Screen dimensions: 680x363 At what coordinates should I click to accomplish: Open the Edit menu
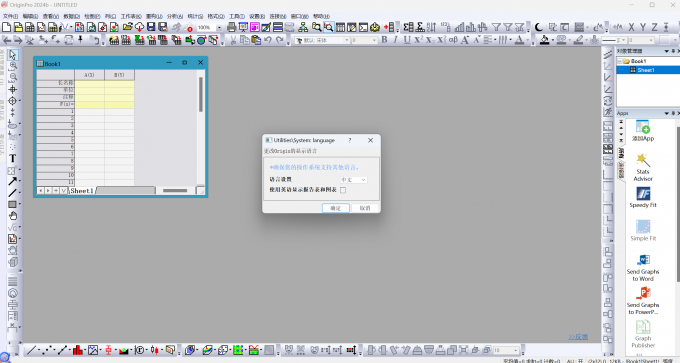click(x=30, y=16)
